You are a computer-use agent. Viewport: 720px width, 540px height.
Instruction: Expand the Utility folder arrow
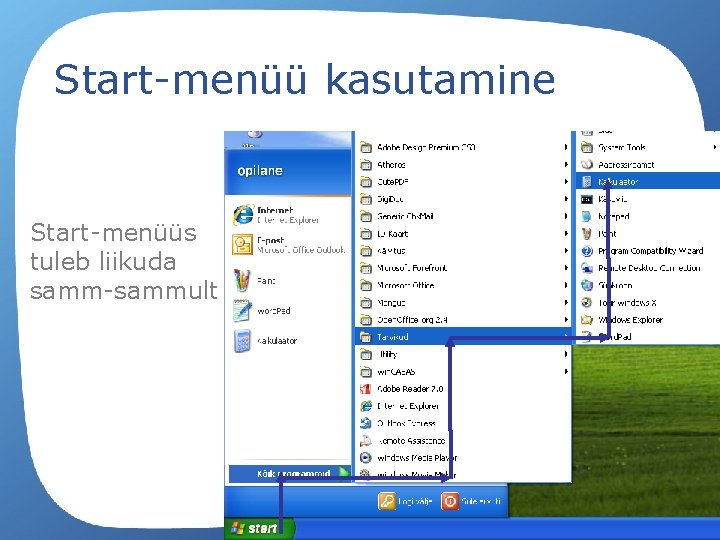tap(566, 354)
